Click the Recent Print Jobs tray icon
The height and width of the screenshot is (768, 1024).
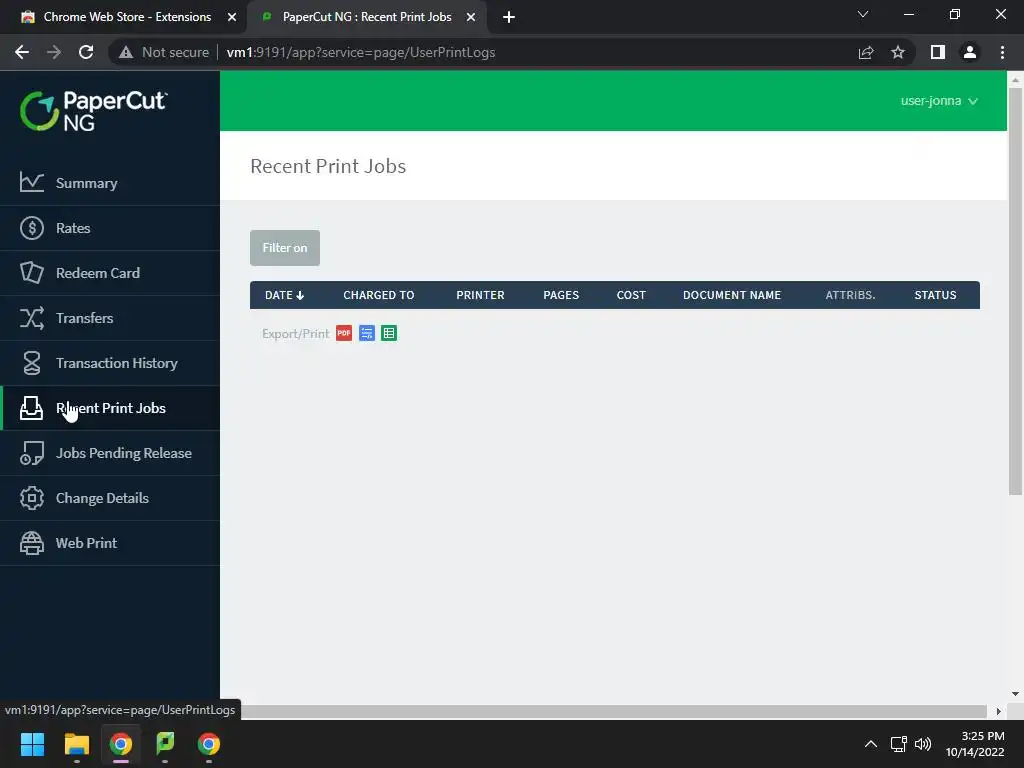coord(31,408)
